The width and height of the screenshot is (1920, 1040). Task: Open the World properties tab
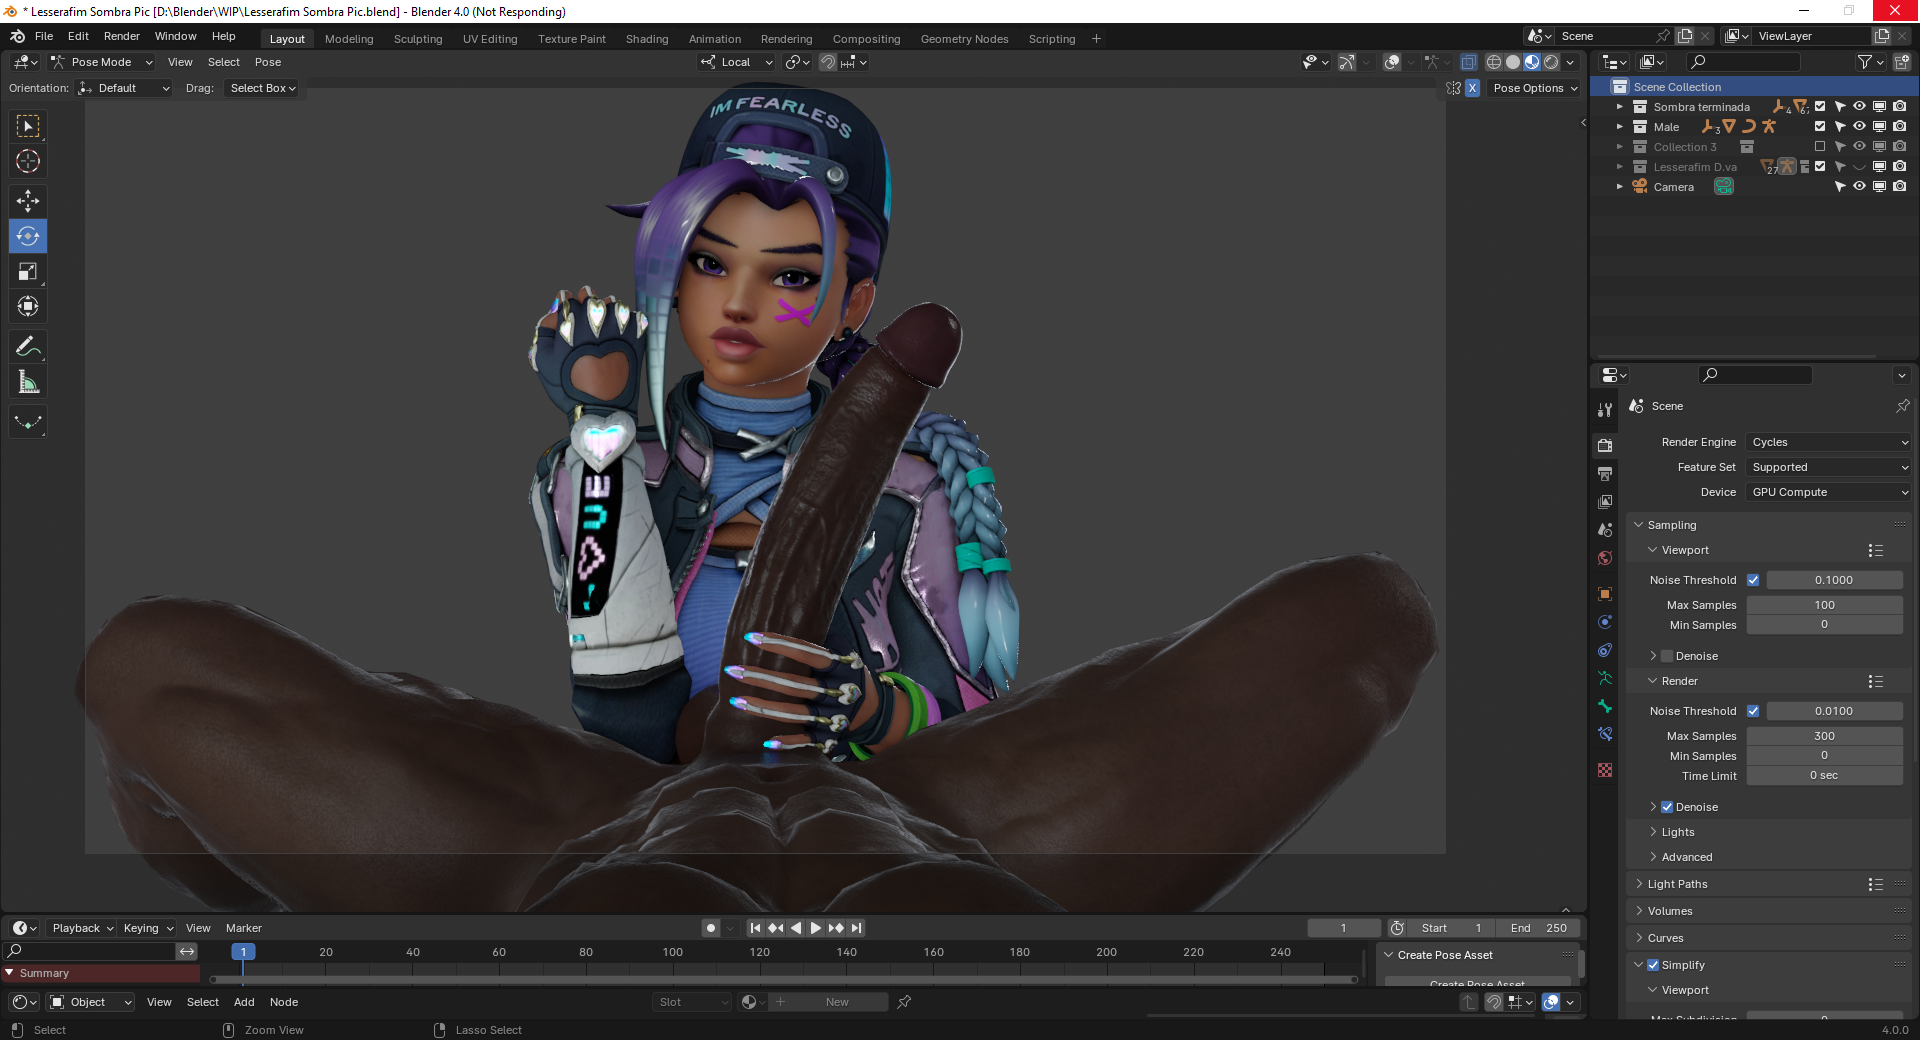1605,558
